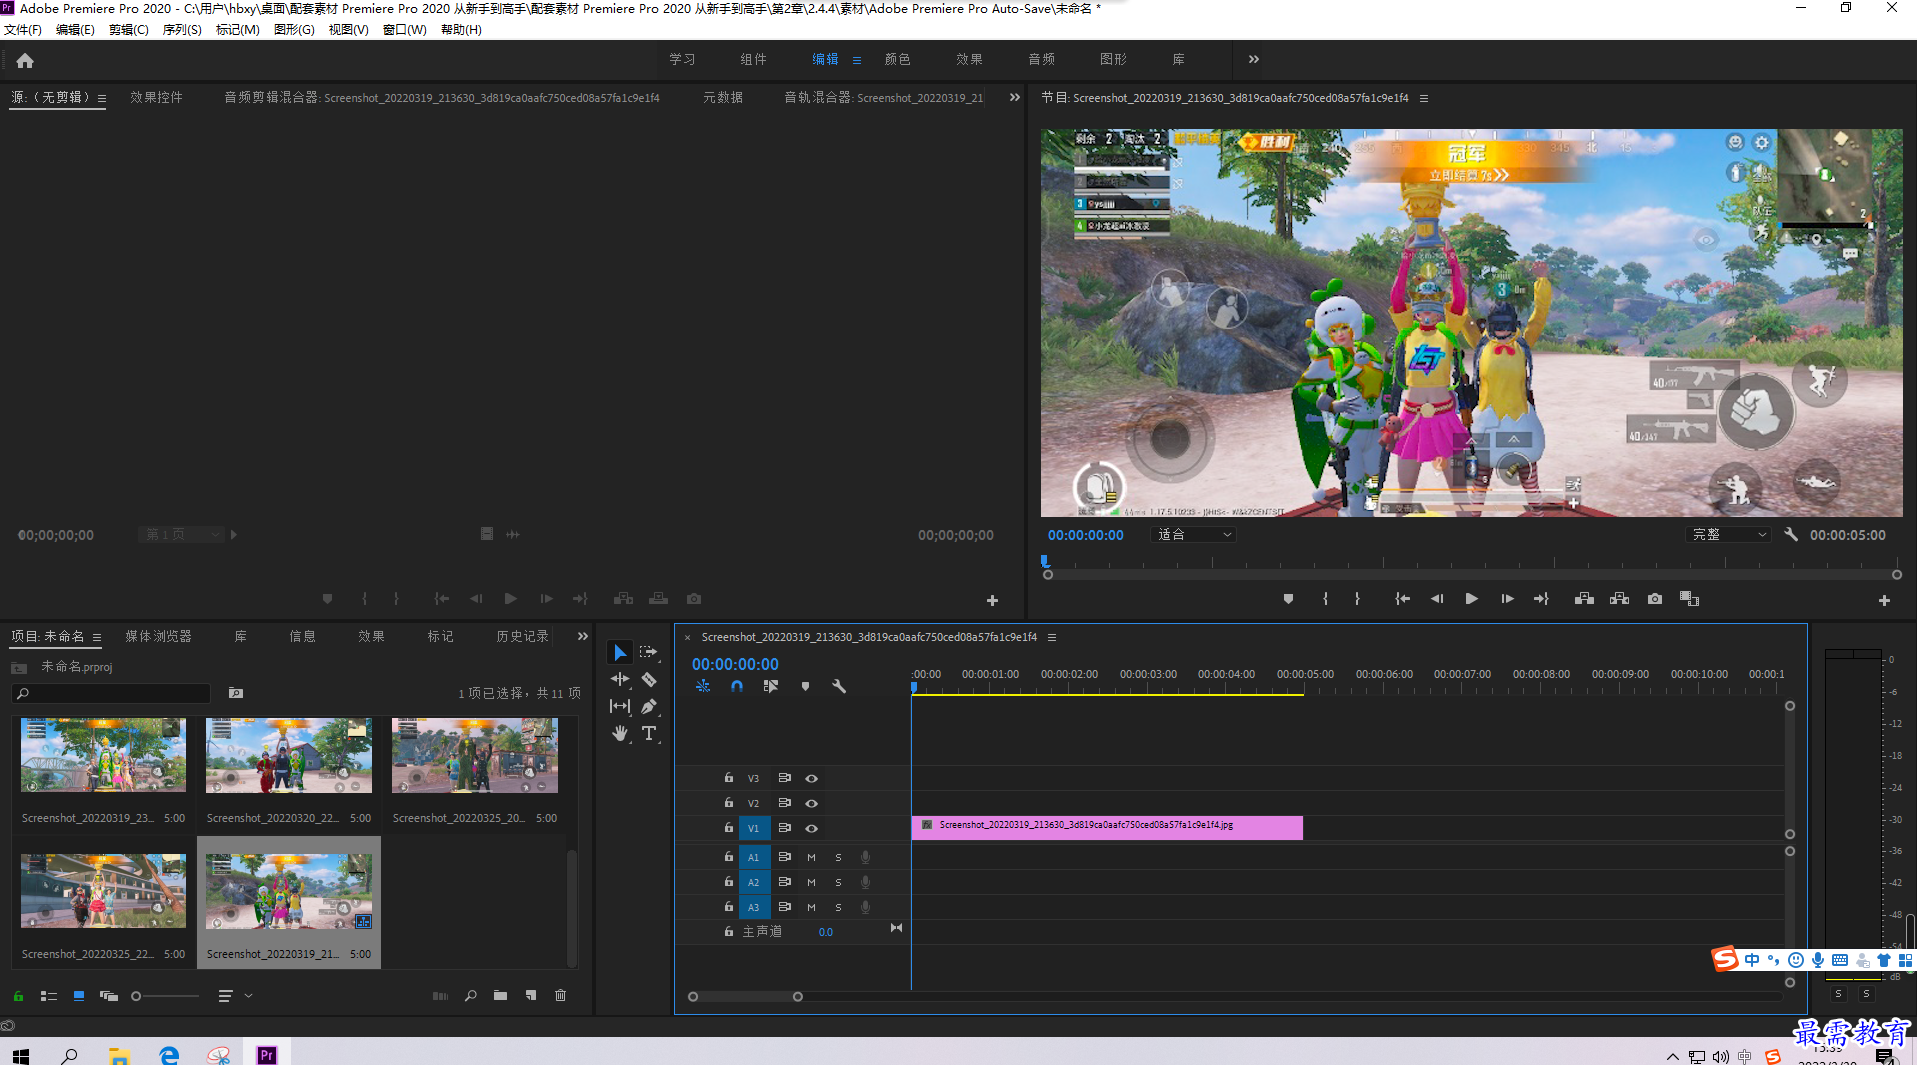Lock track V2
The width and height of the screenshot is (1917, 1065).
[729, 803]
